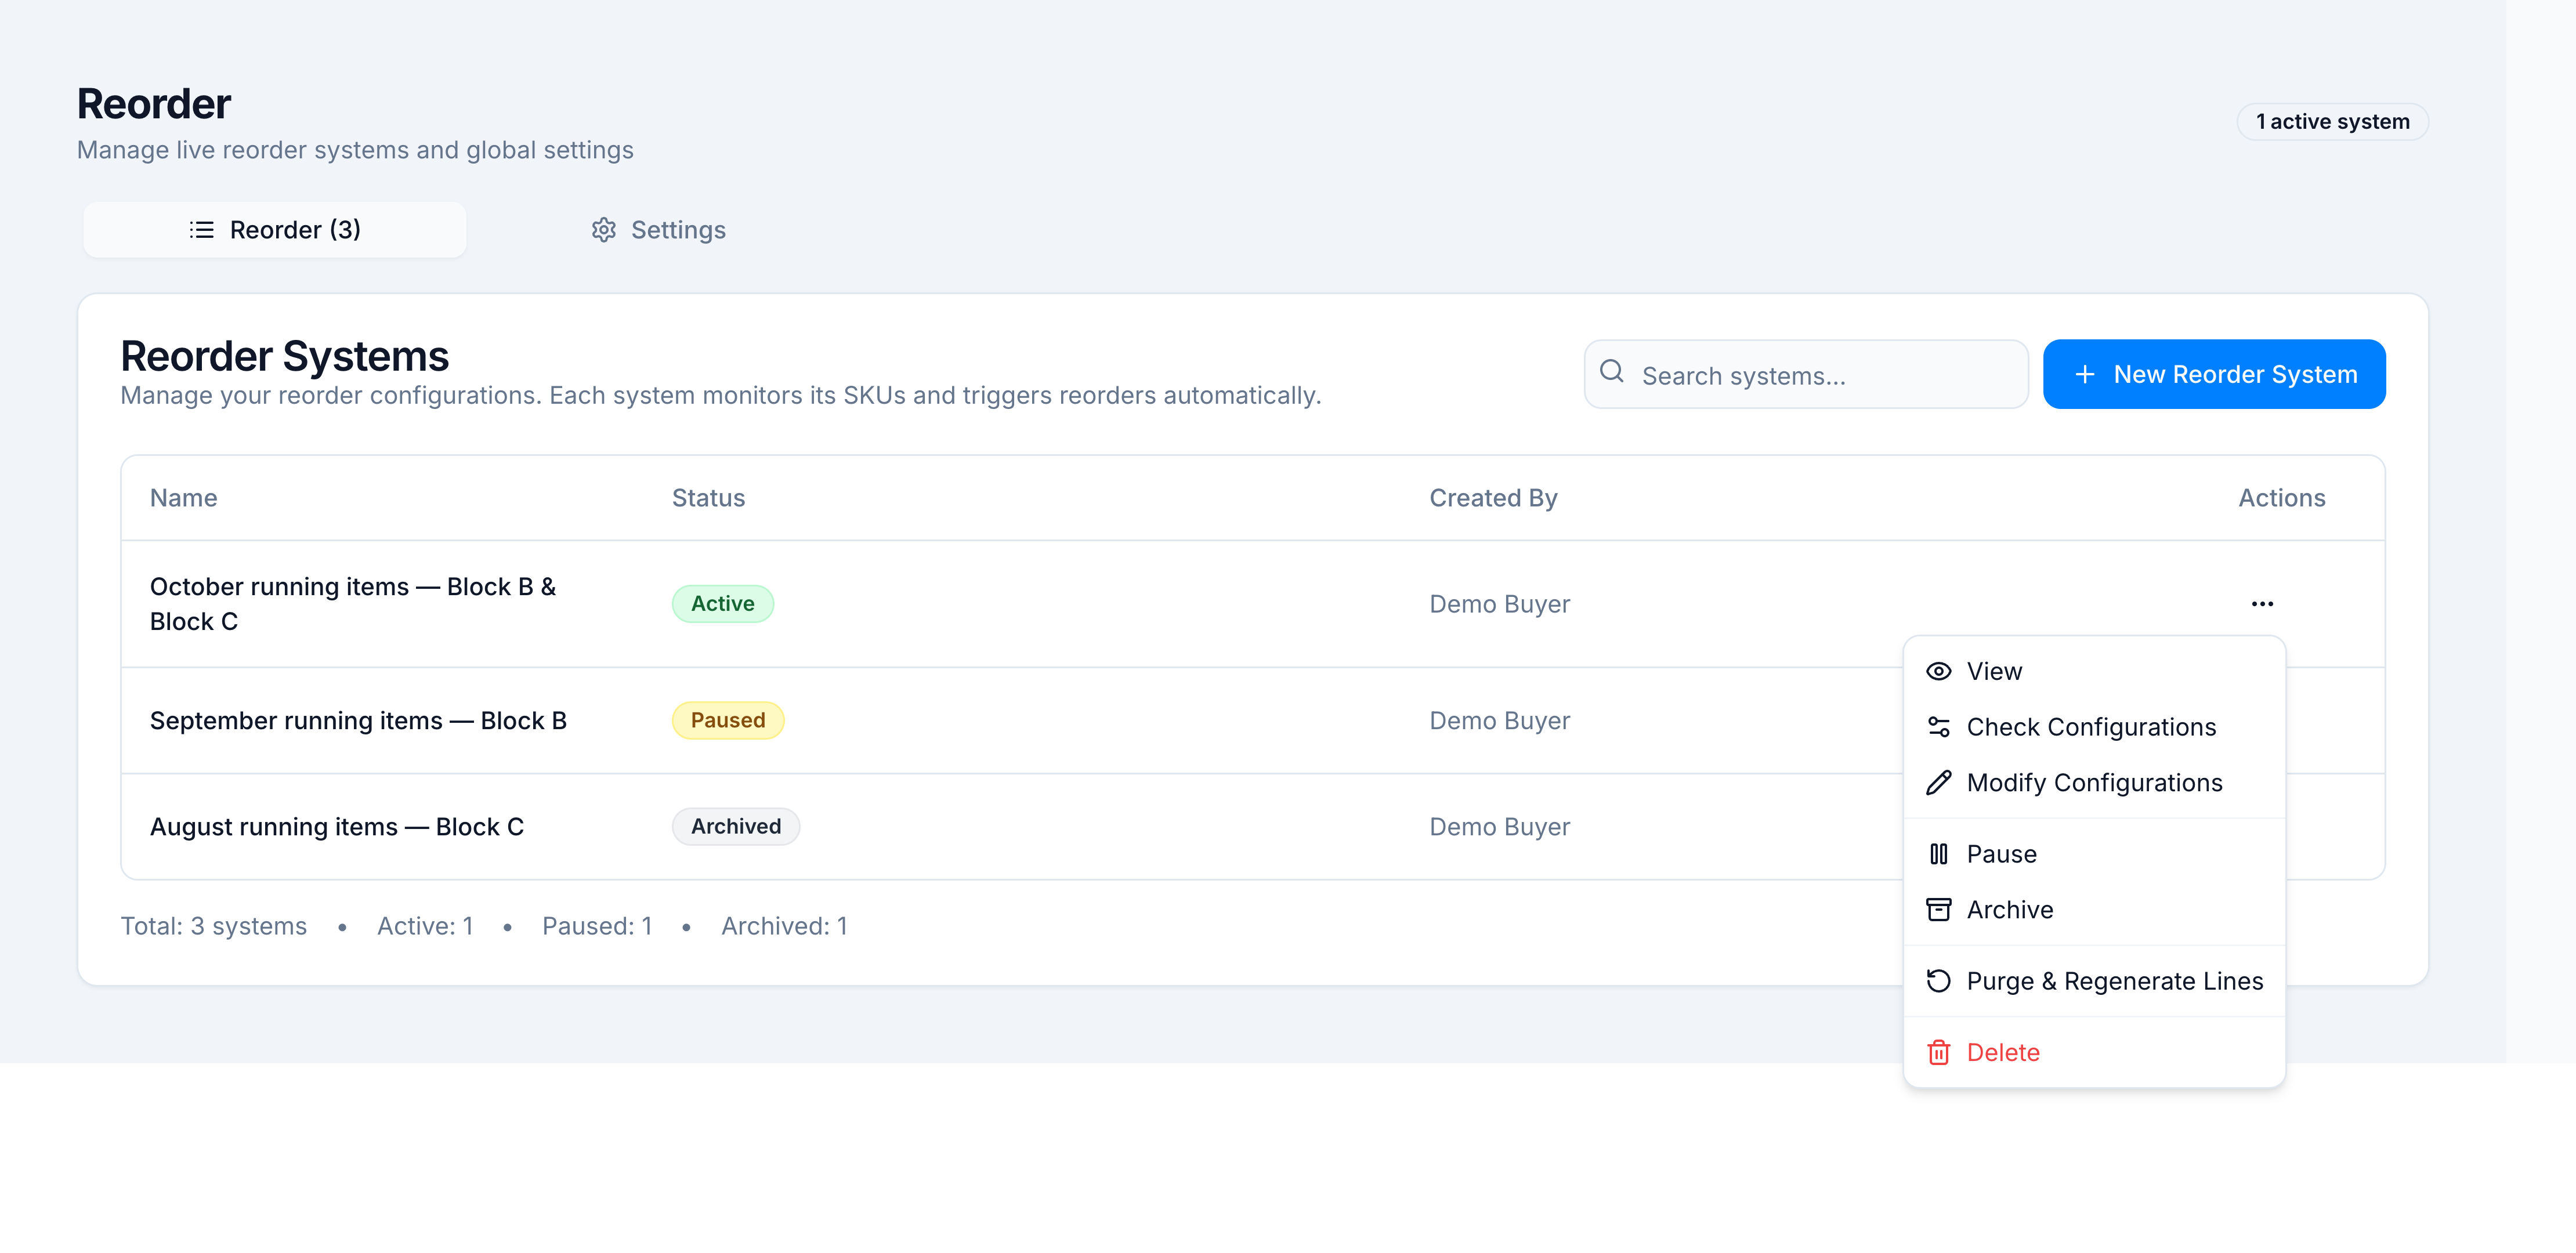Click Demo Buyer in the September row
Viewport: 2576px width, 1253px height.
click(x=1499, y=721)
